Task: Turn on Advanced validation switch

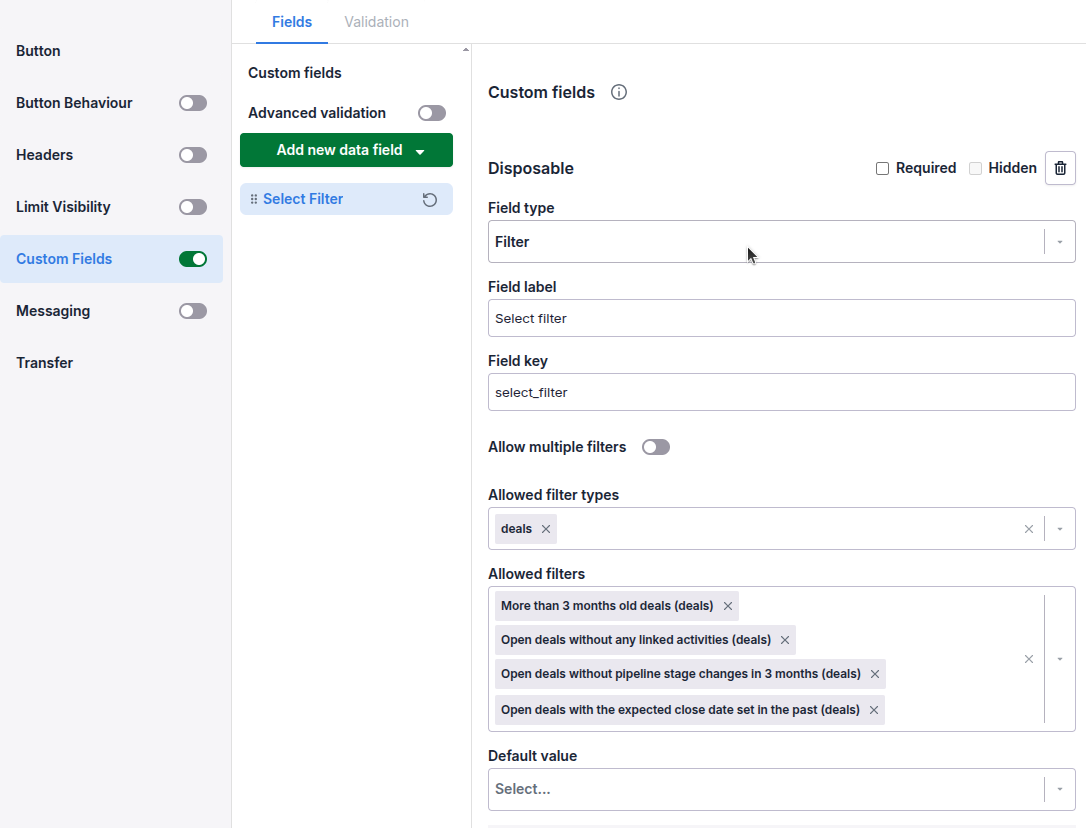Action: coord(431,113)
